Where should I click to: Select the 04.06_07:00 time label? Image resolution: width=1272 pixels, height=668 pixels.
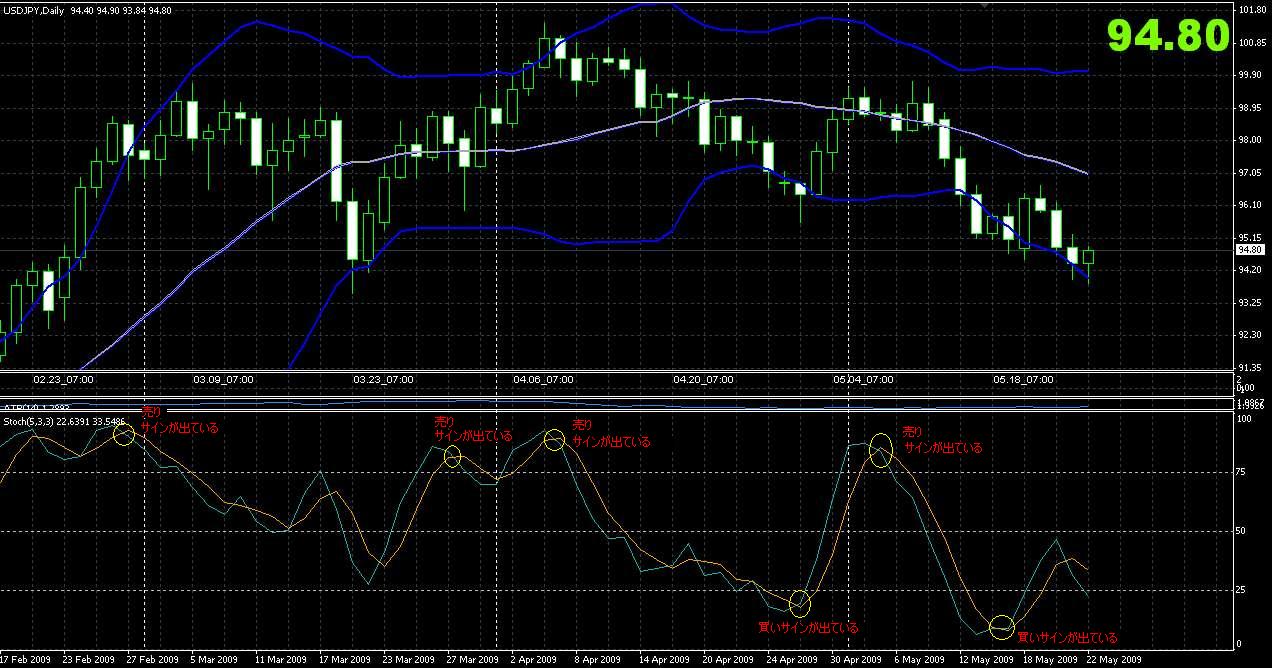(543, 380)
